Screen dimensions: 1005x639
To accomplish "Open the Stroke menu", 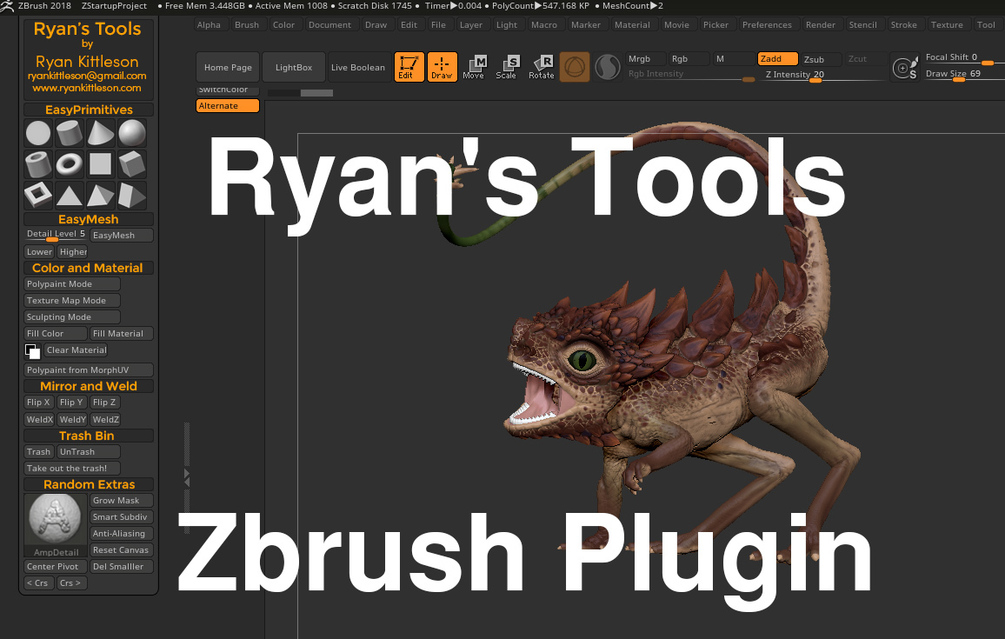I will [904, 25].
